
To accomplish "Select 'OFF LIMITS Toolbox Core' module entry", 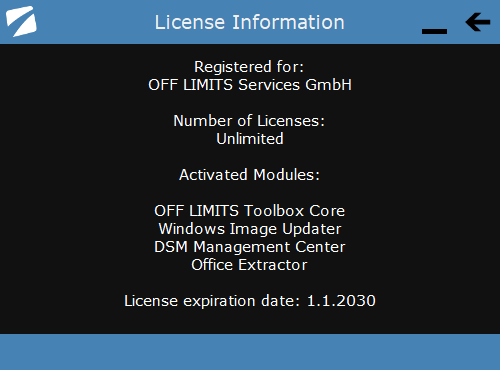I will pos(250,211).
